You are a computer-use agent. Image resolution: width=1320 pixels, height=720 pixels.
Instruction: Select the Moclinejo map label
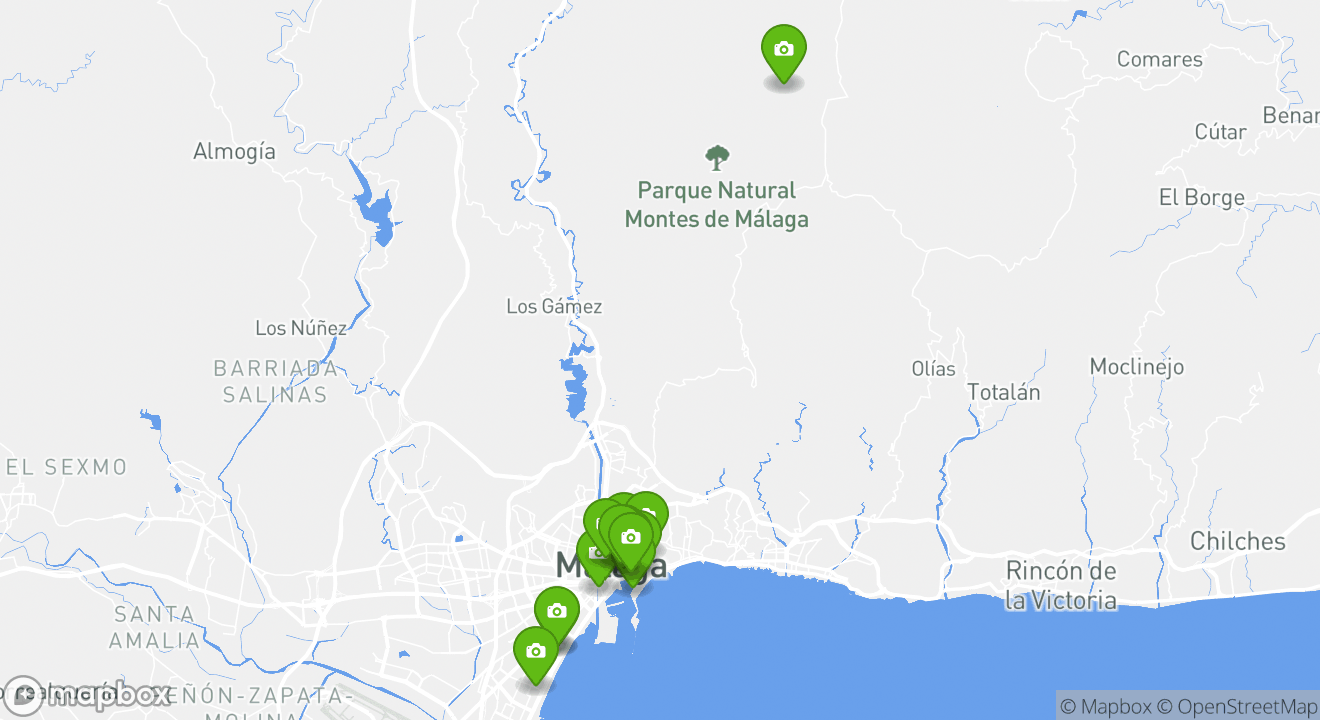[x=1137, y=367]
